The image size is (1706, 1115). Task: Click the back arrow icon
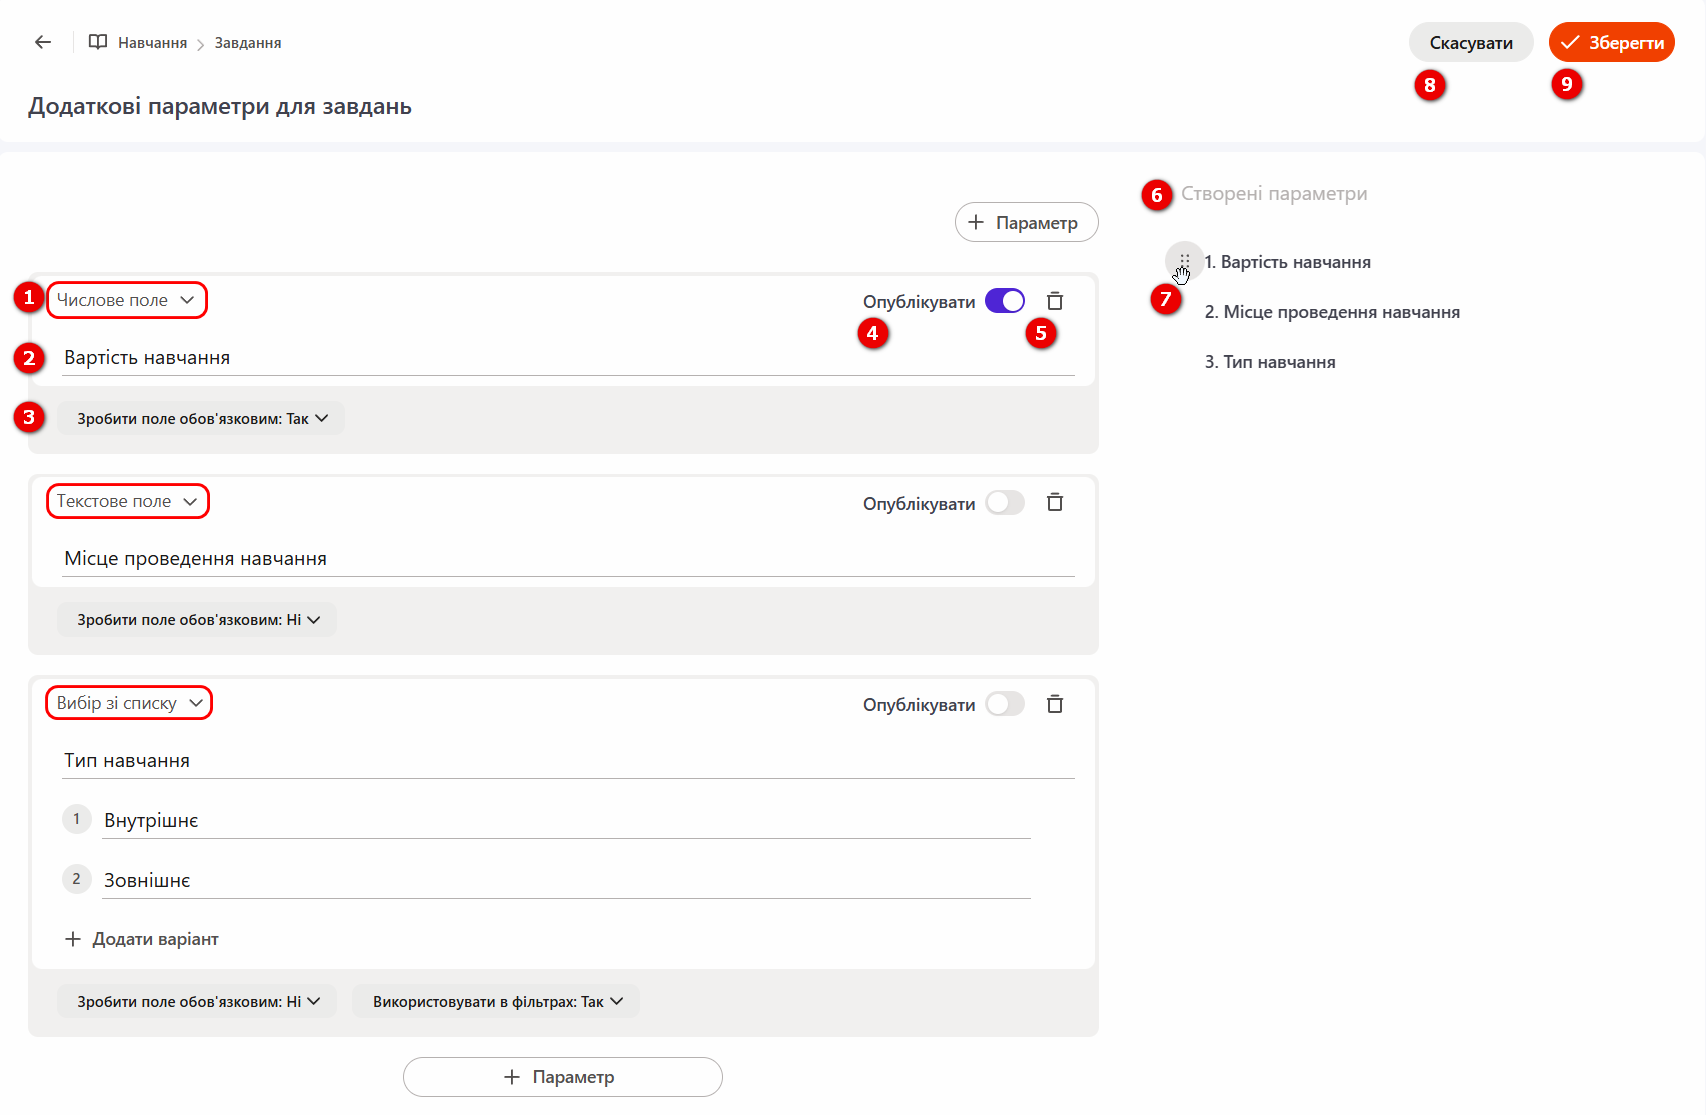point(43,42)
